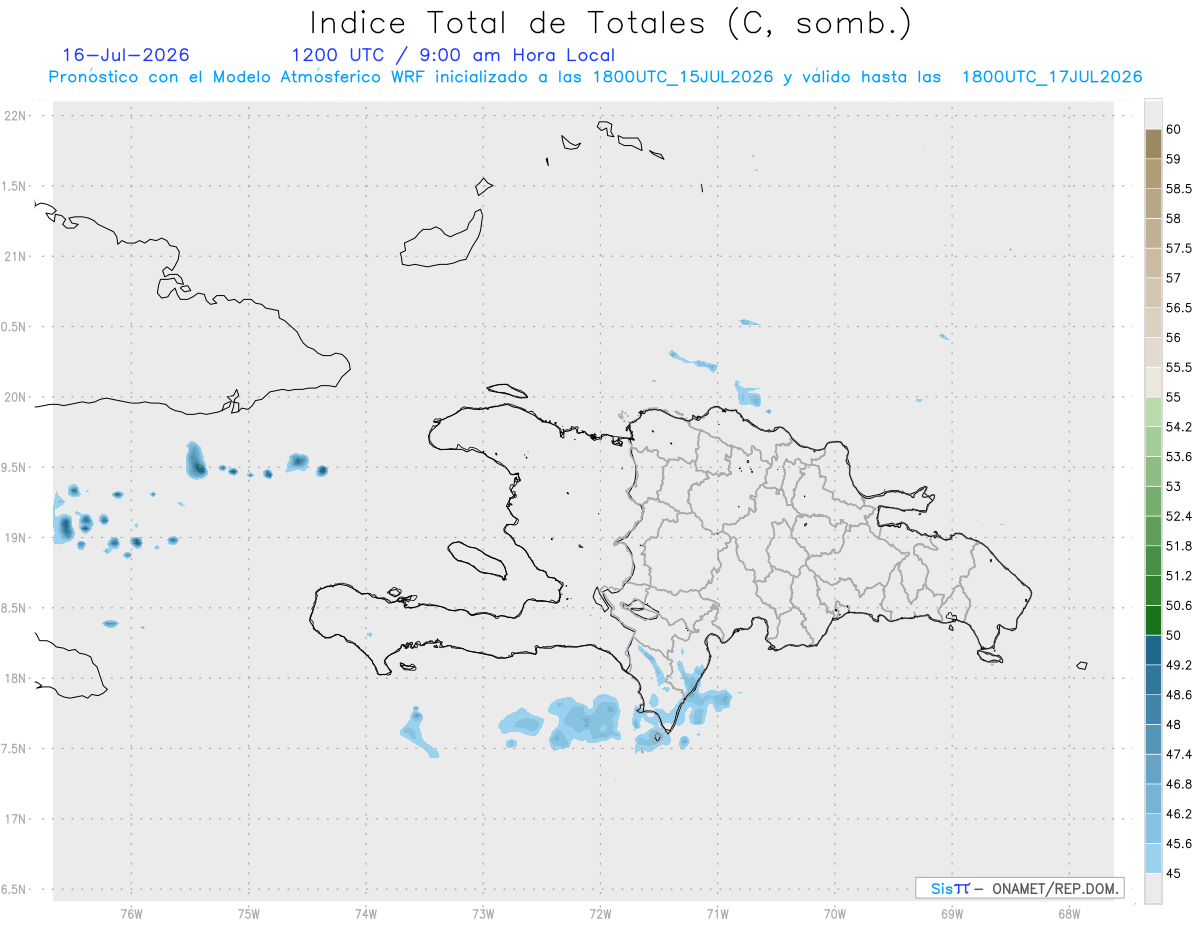Click the "73W" longitude label
The height and width of the screenshot is (927, 1200).
coord(483,915)
